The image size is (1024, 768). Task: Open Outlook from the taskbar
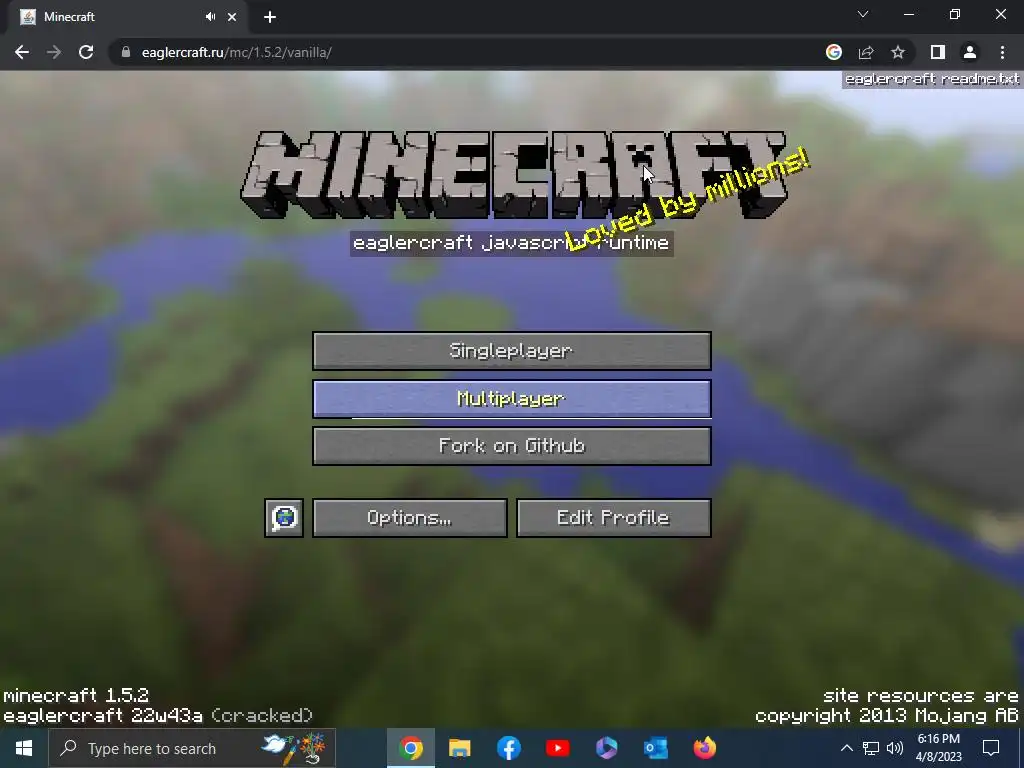(x=656, y=748)
